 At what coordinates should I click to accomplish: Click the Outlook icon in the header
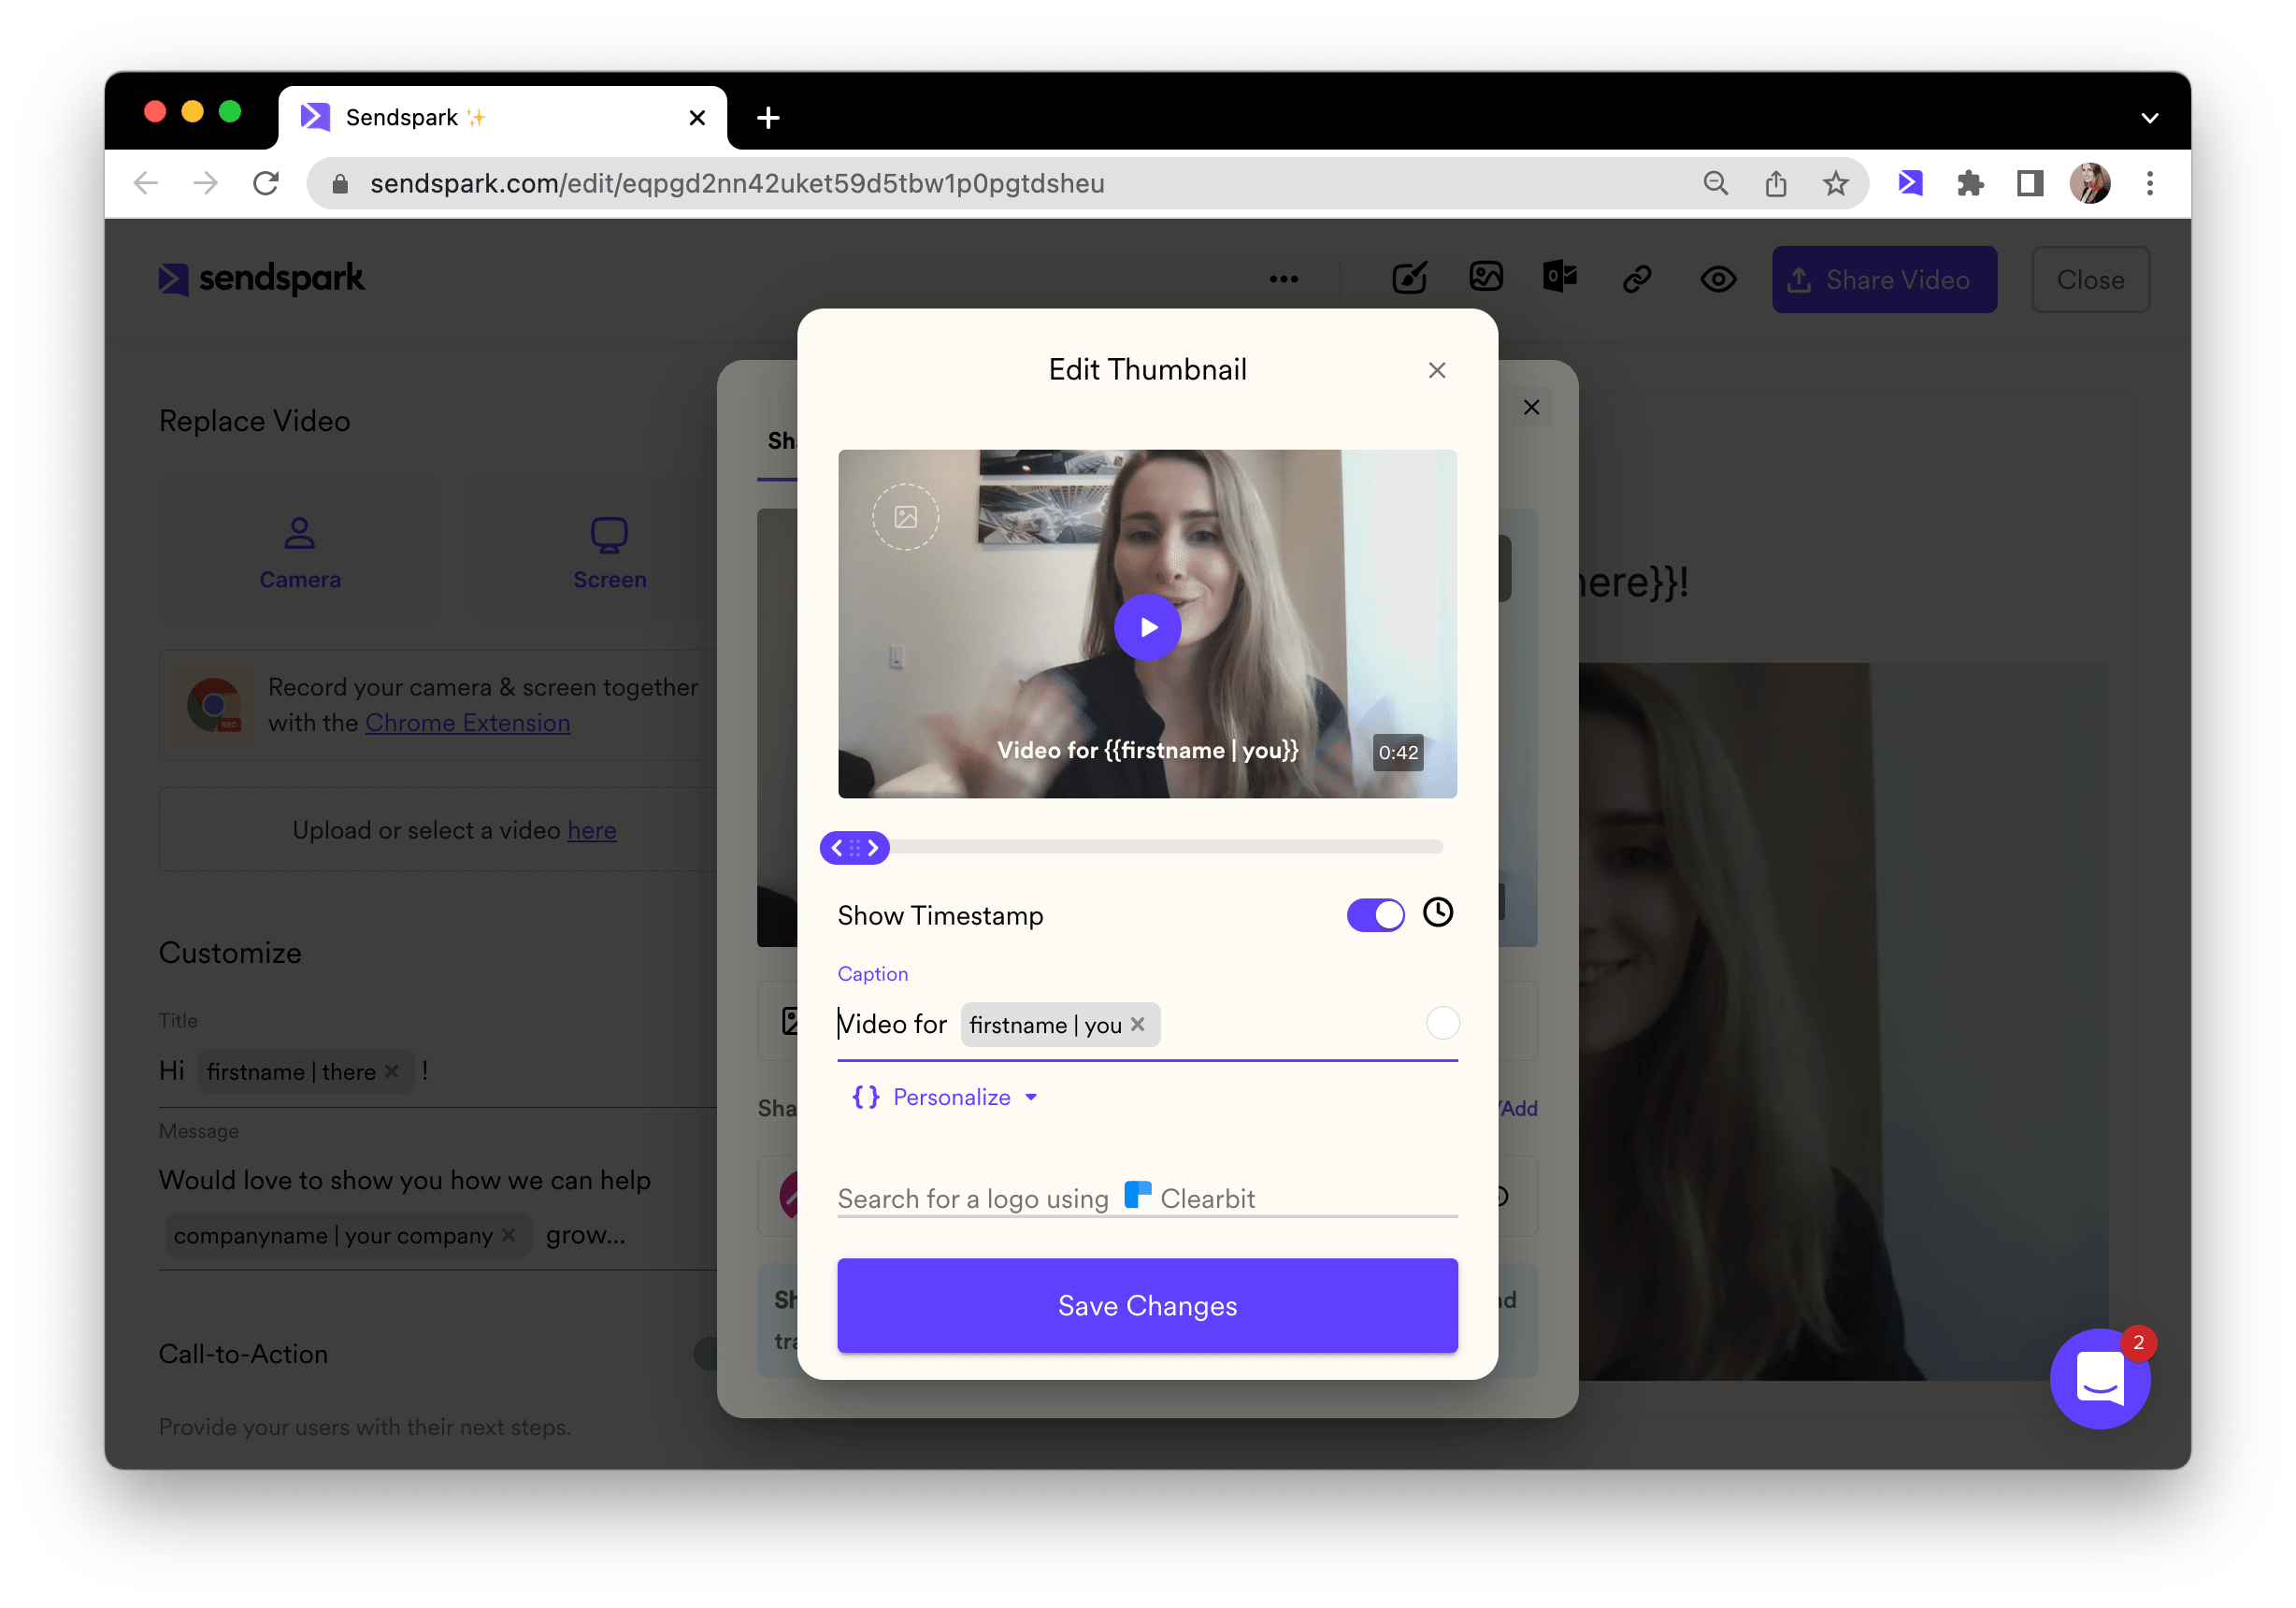pos(1560,275)
